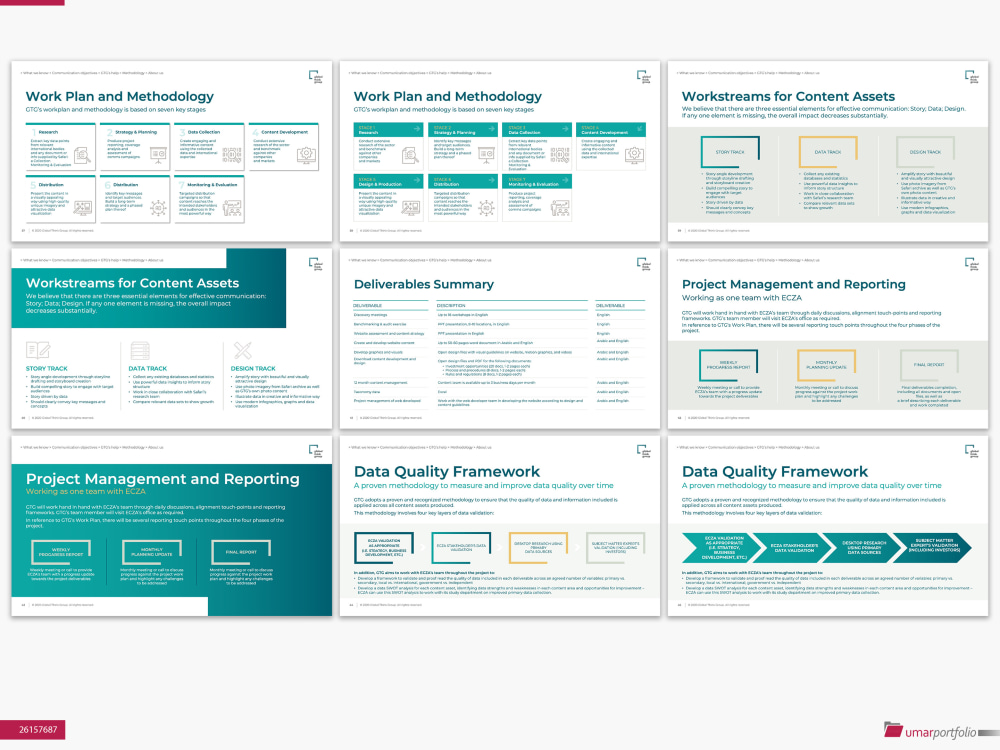
Task: Select the About us navigation item
Action: pos(155,73)
